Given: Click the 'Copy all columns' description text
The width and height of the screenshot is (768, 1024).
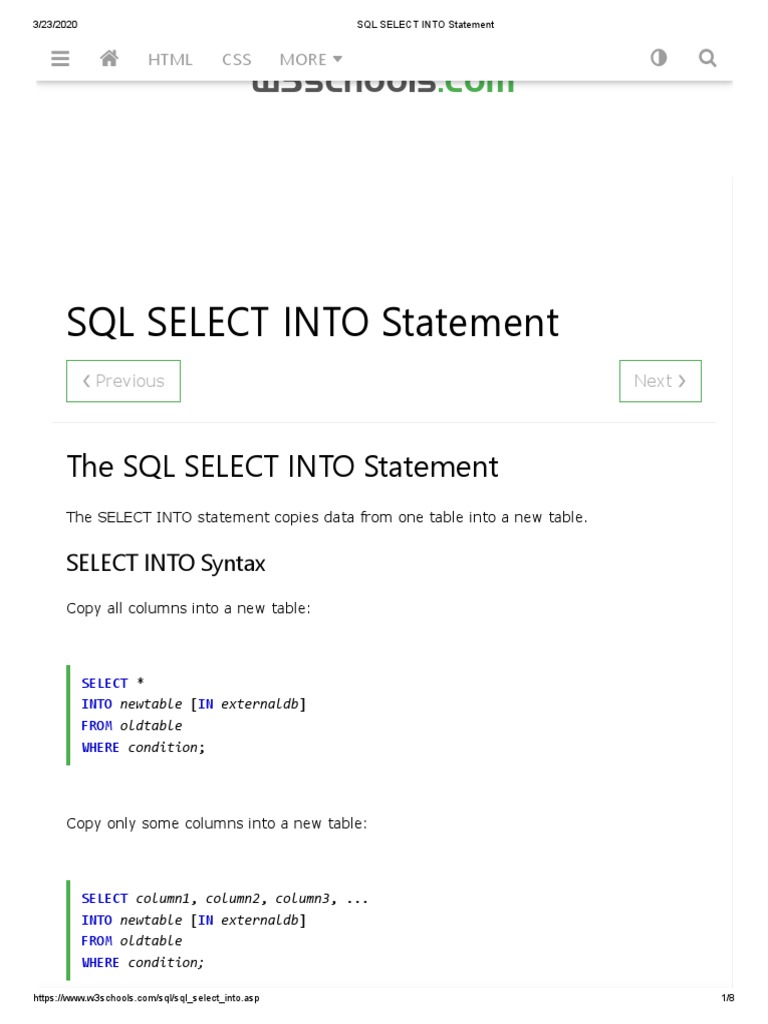Looking at the screenshot, I should (188, 608).
